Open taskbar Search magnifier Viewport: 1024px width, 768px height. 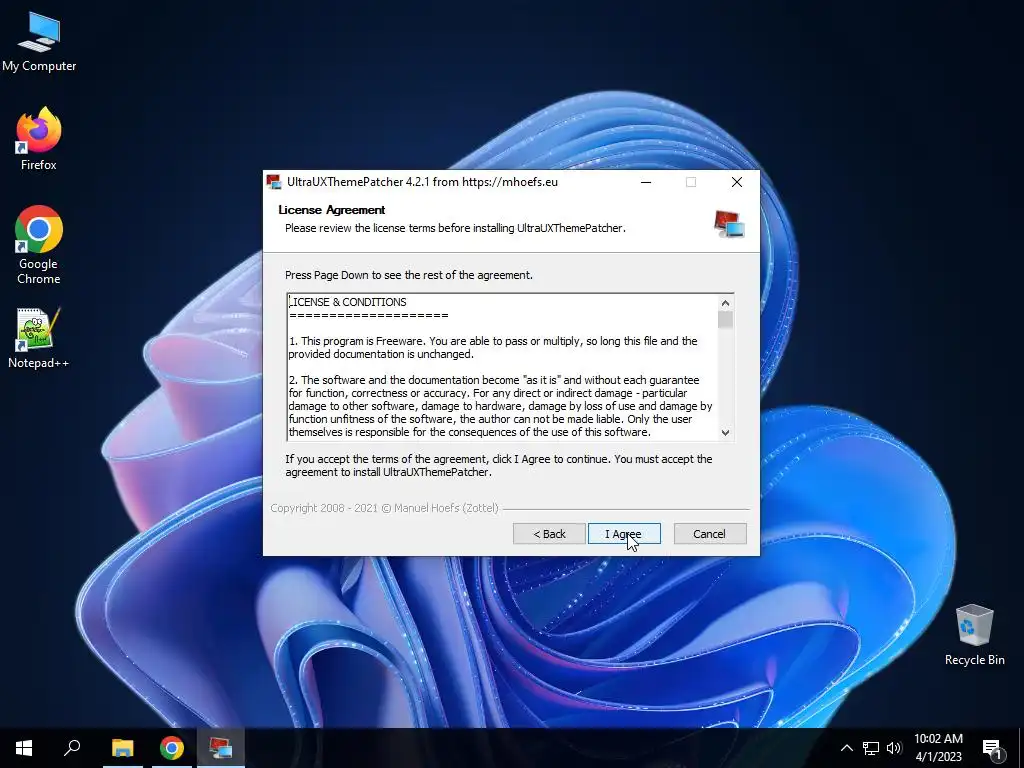click(72, 748)
